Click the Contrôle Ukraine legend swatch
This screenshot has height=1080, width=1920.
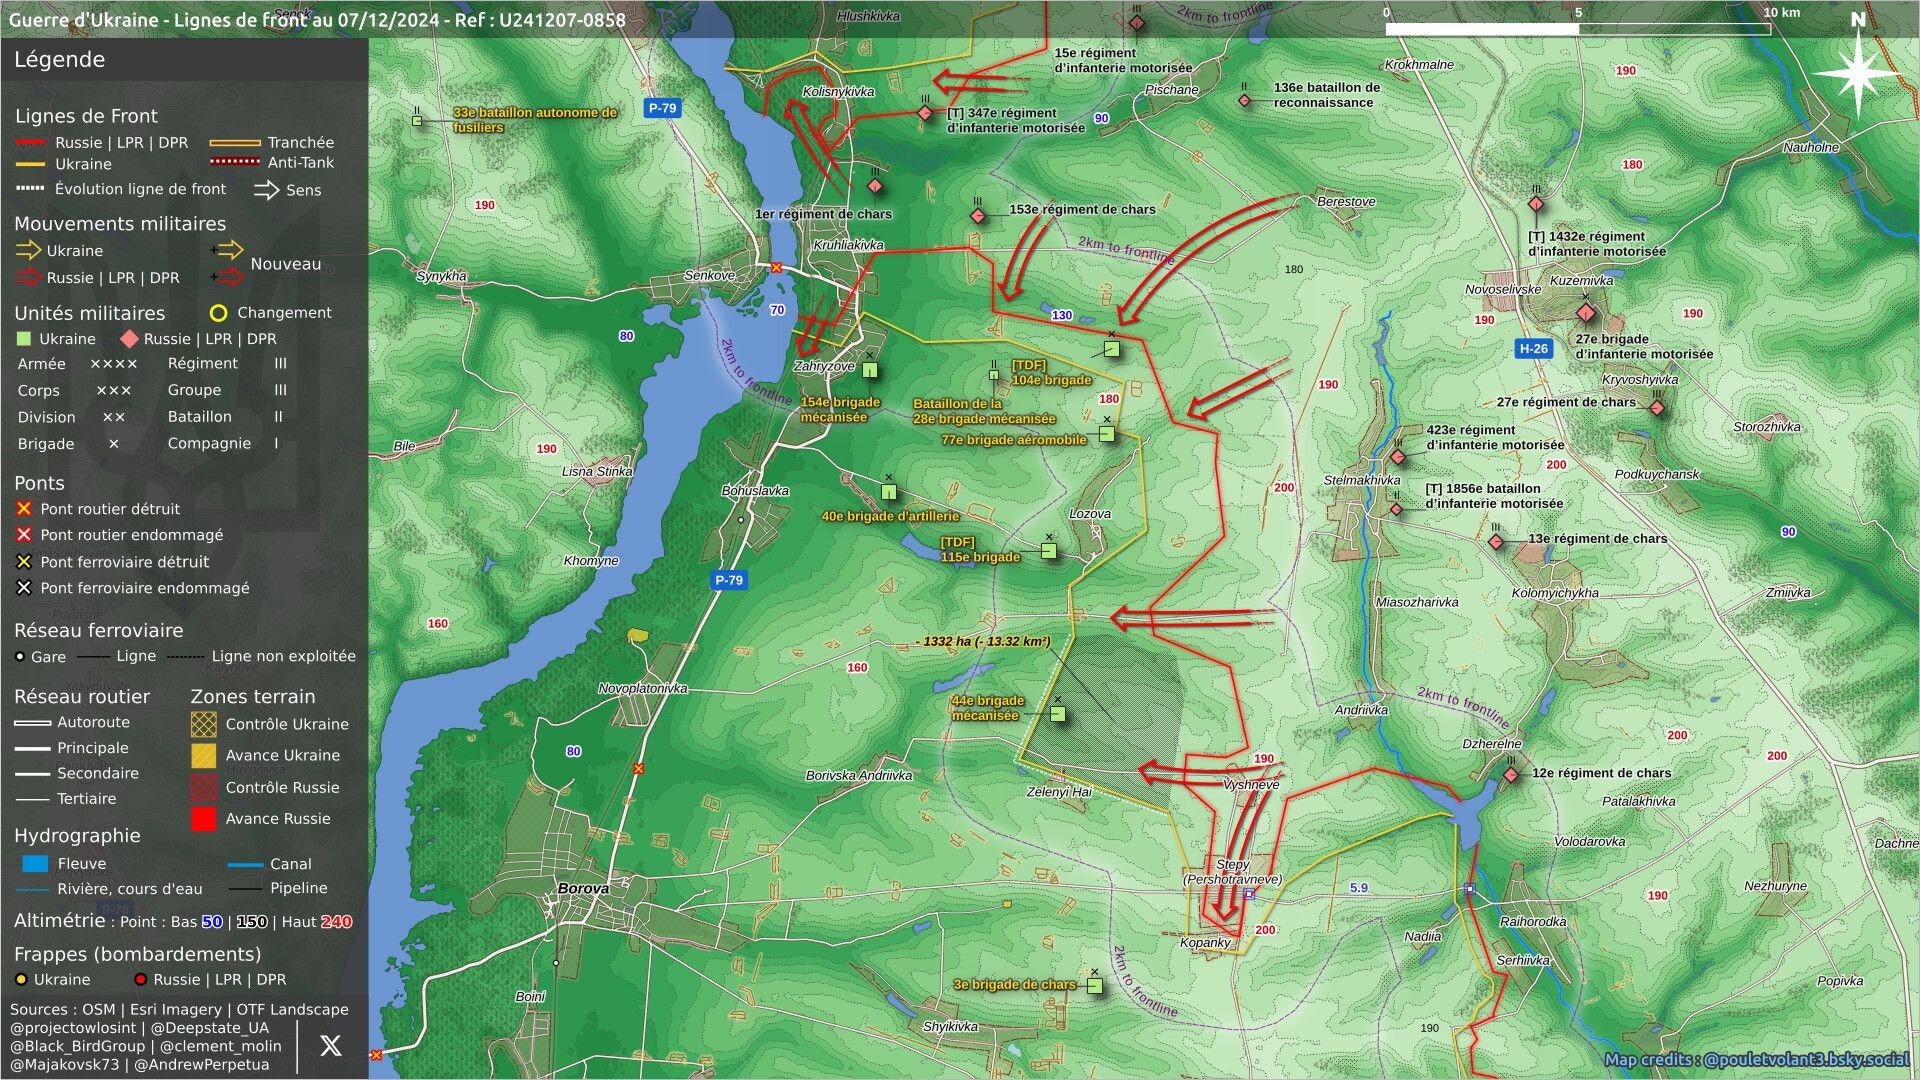(203, 724)
